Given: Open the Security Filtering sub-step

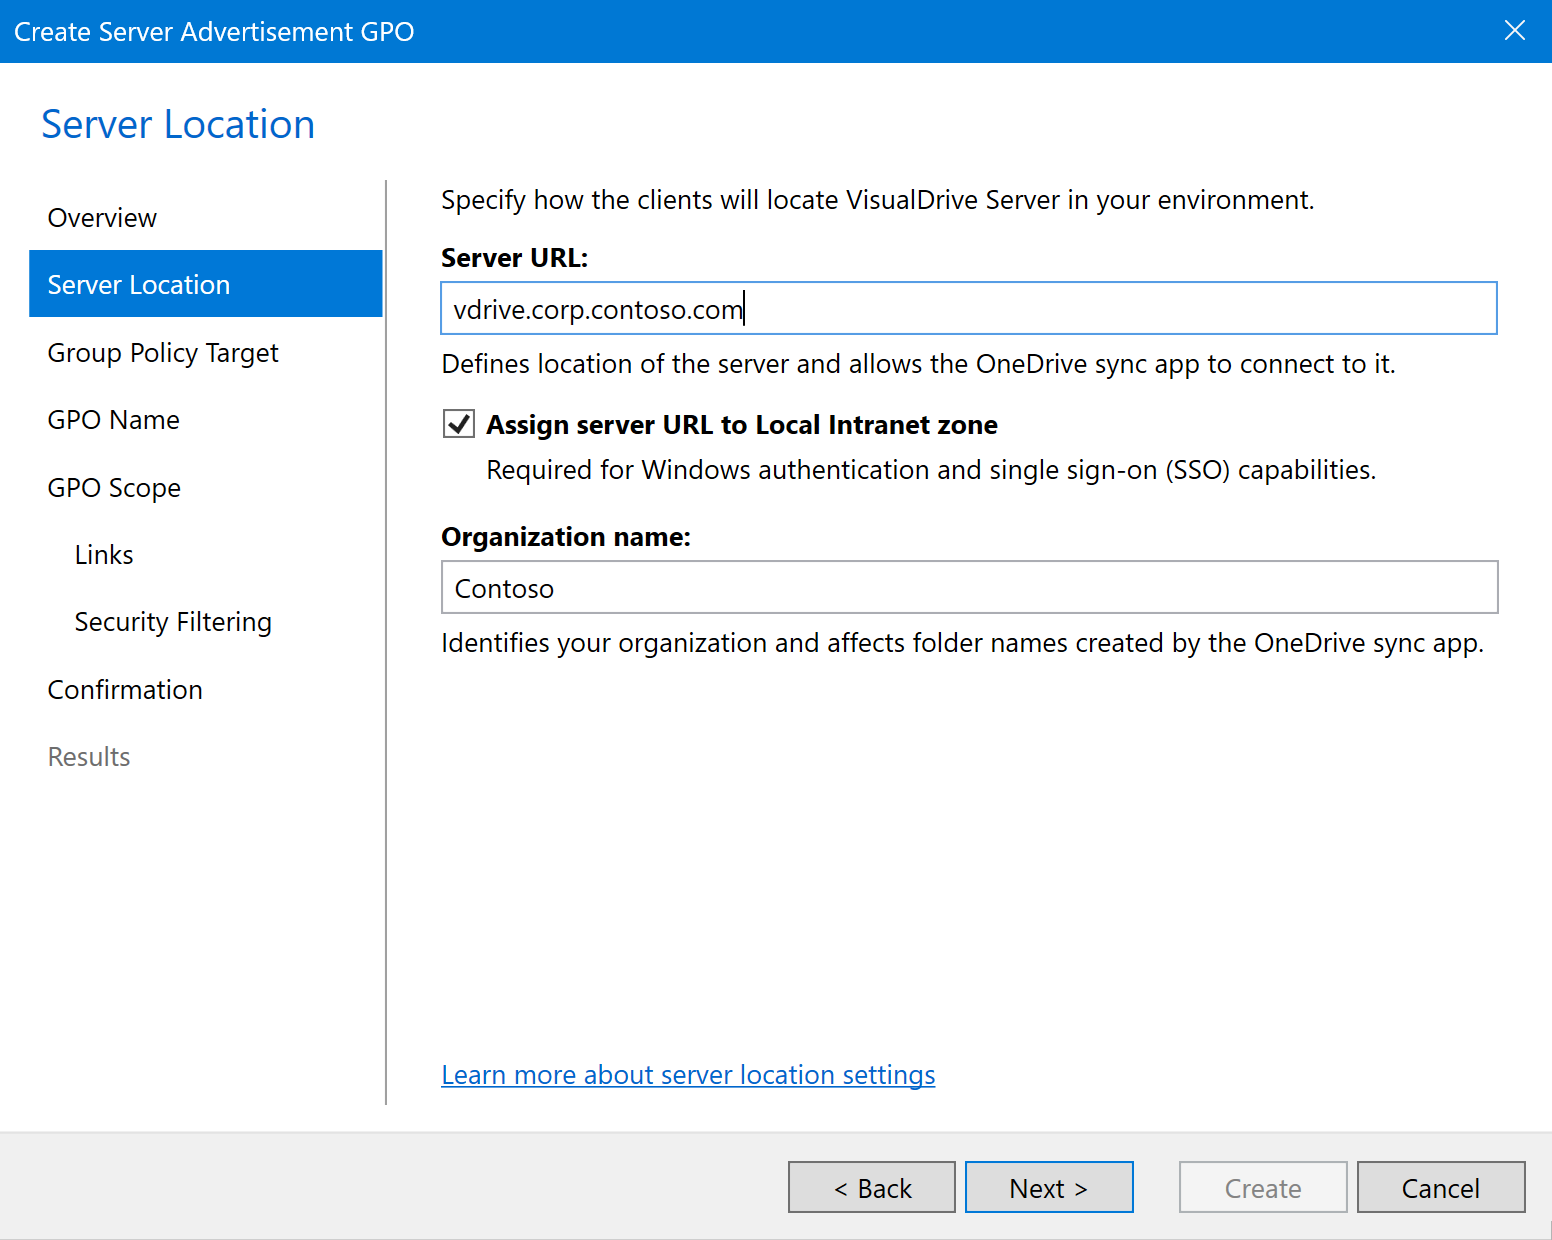Looking at the screenshot, I should tap(173, 622).
